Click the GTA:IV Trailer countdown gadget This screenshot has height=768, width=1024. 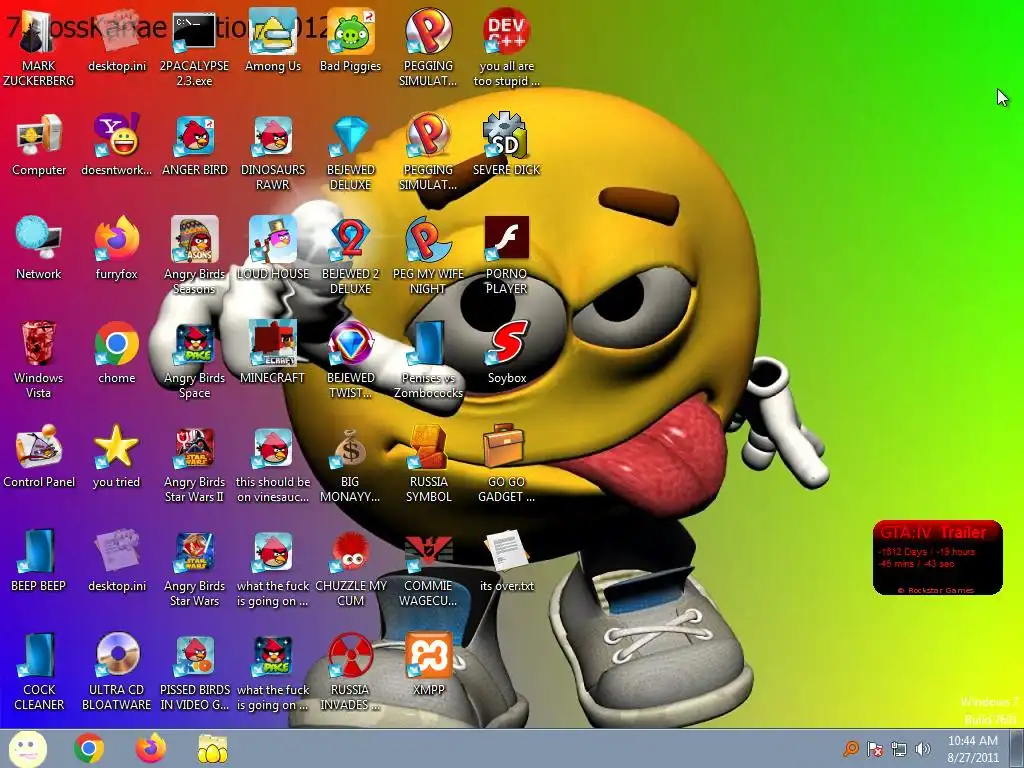(937, 557)
